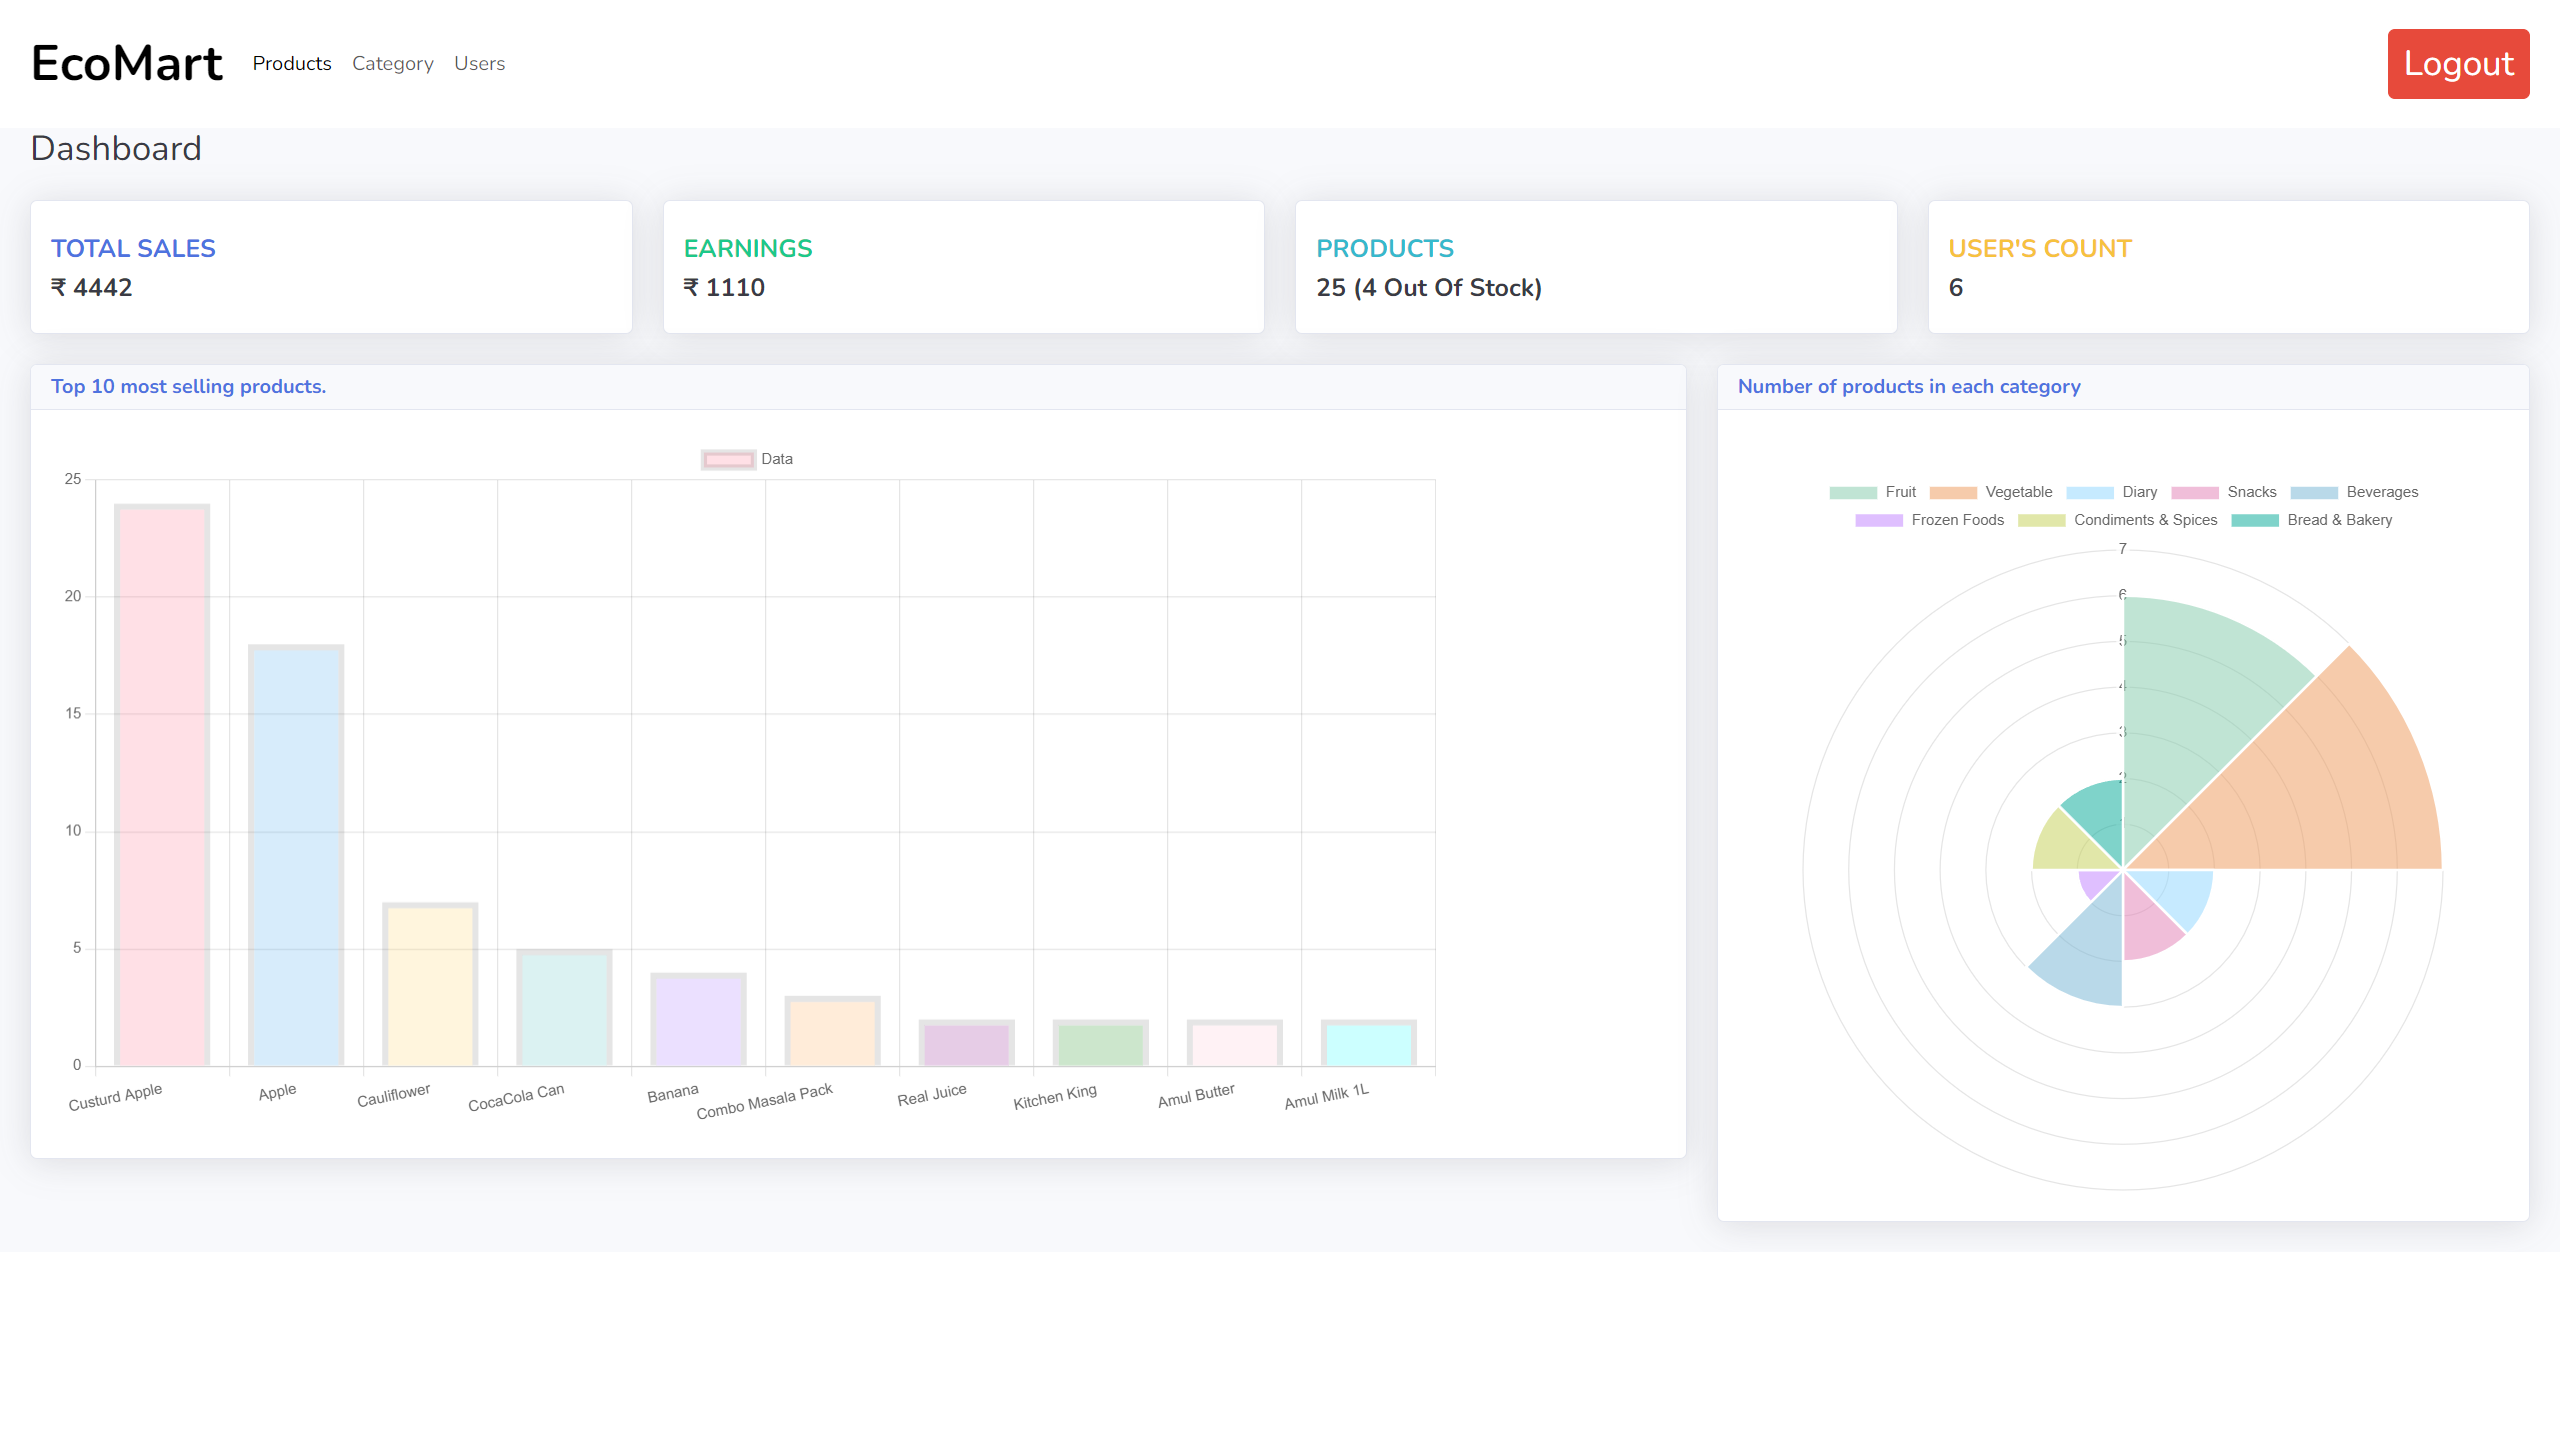Toggle Bread & Bakery legend entry
This screenshot has width=2560, height=1440.
pos(2338,520)
